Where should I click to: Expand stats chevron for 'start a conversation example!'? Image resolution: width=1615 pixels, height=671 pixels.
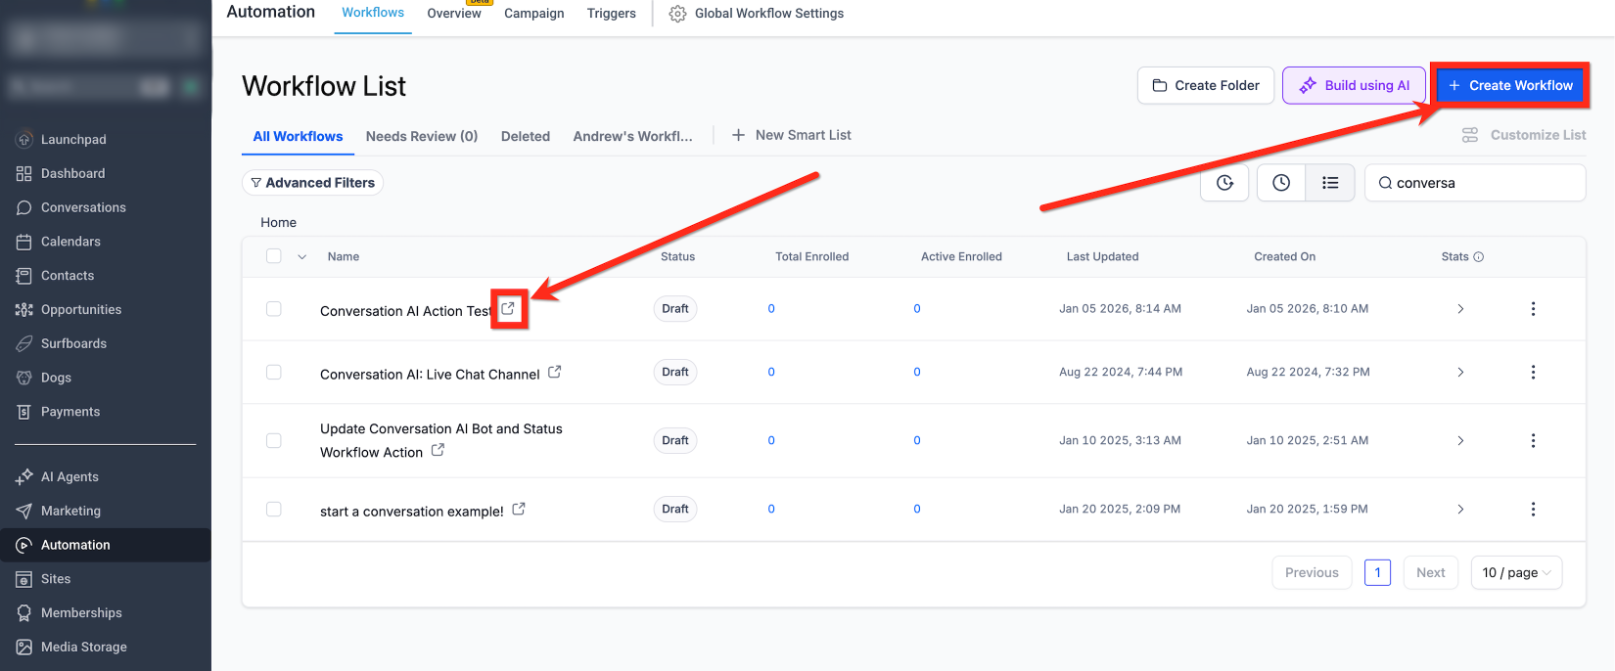(x=1461, y=509)
